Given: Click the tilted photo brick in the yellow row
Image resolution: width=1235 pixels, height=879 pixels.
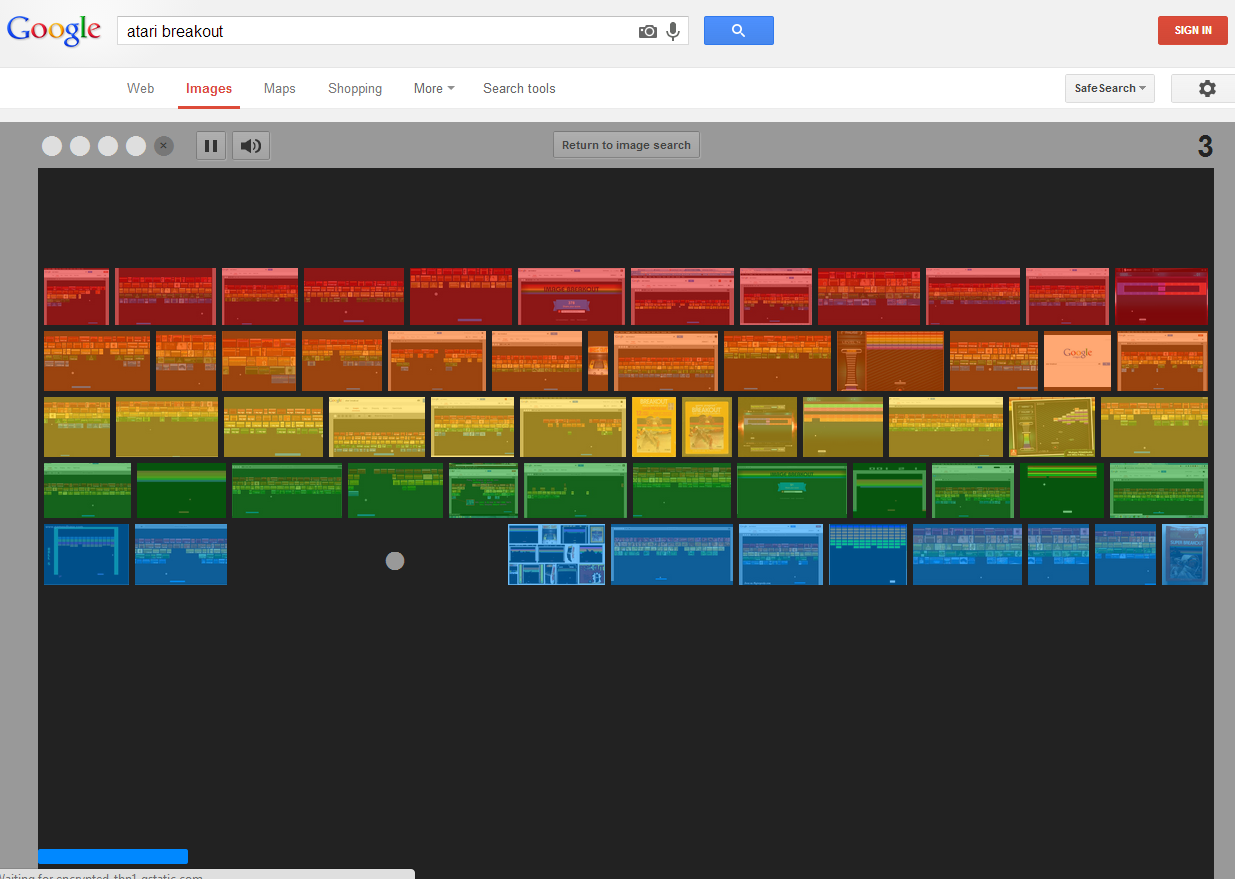Looking at the screenshot, I should pyautogui.click(x=1052, y=427).
